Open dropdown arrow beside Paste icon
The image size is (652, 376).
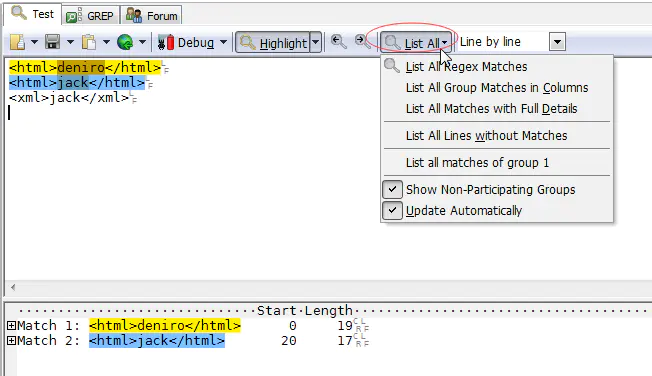click(x=106, y=42)
